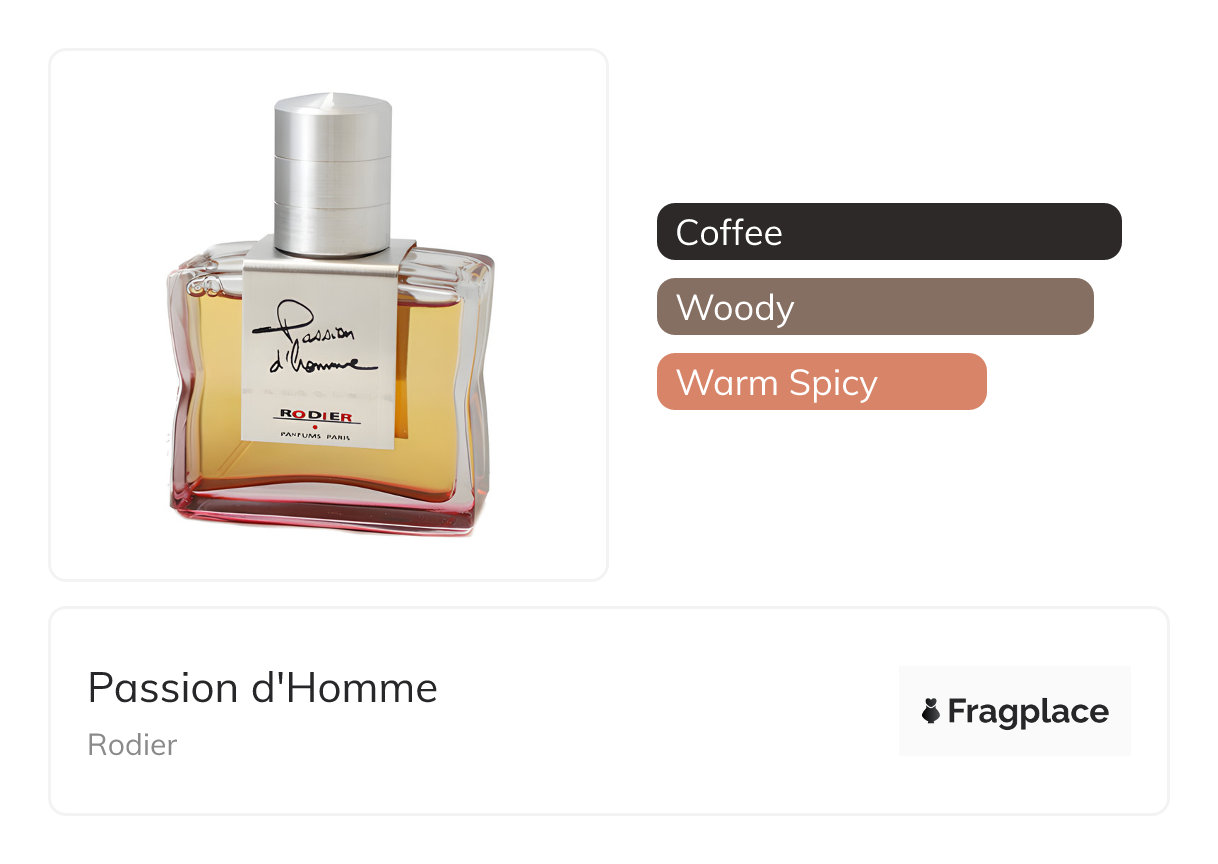Screen dimensions: 1218x864
Task: Click the product info card background
Action: coord(608,711)
